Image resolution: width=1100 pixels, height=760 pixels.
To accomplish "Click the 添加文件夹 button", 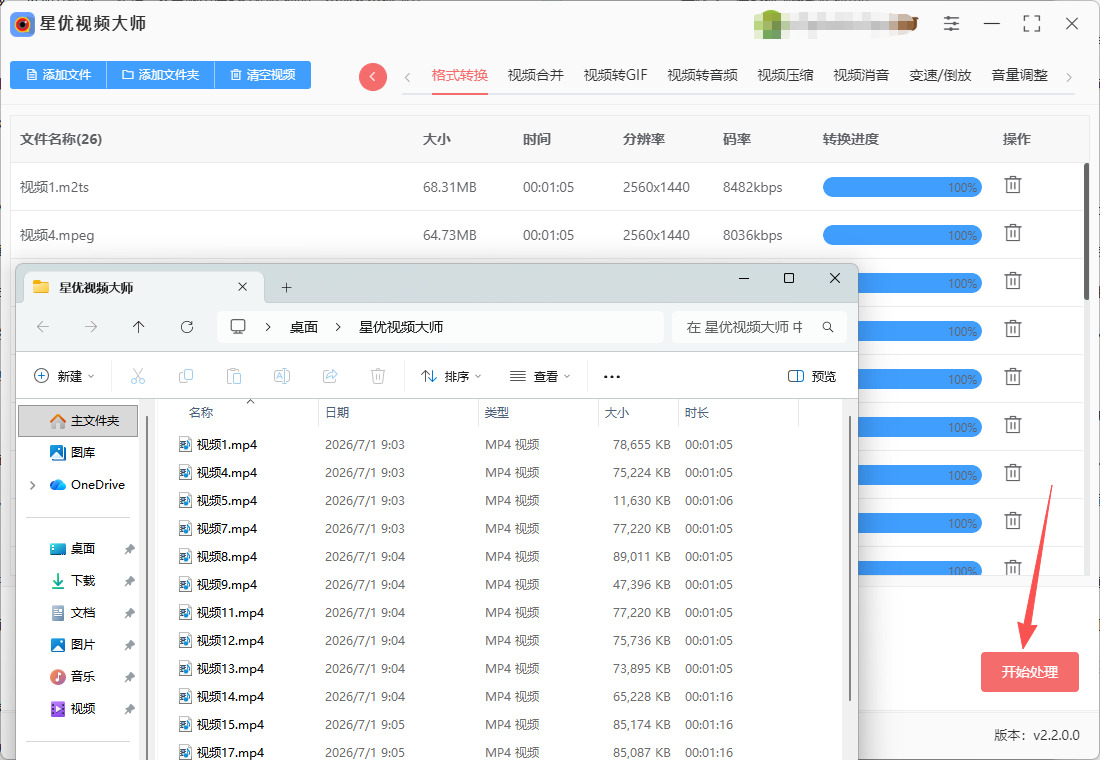I will point(160,75).
